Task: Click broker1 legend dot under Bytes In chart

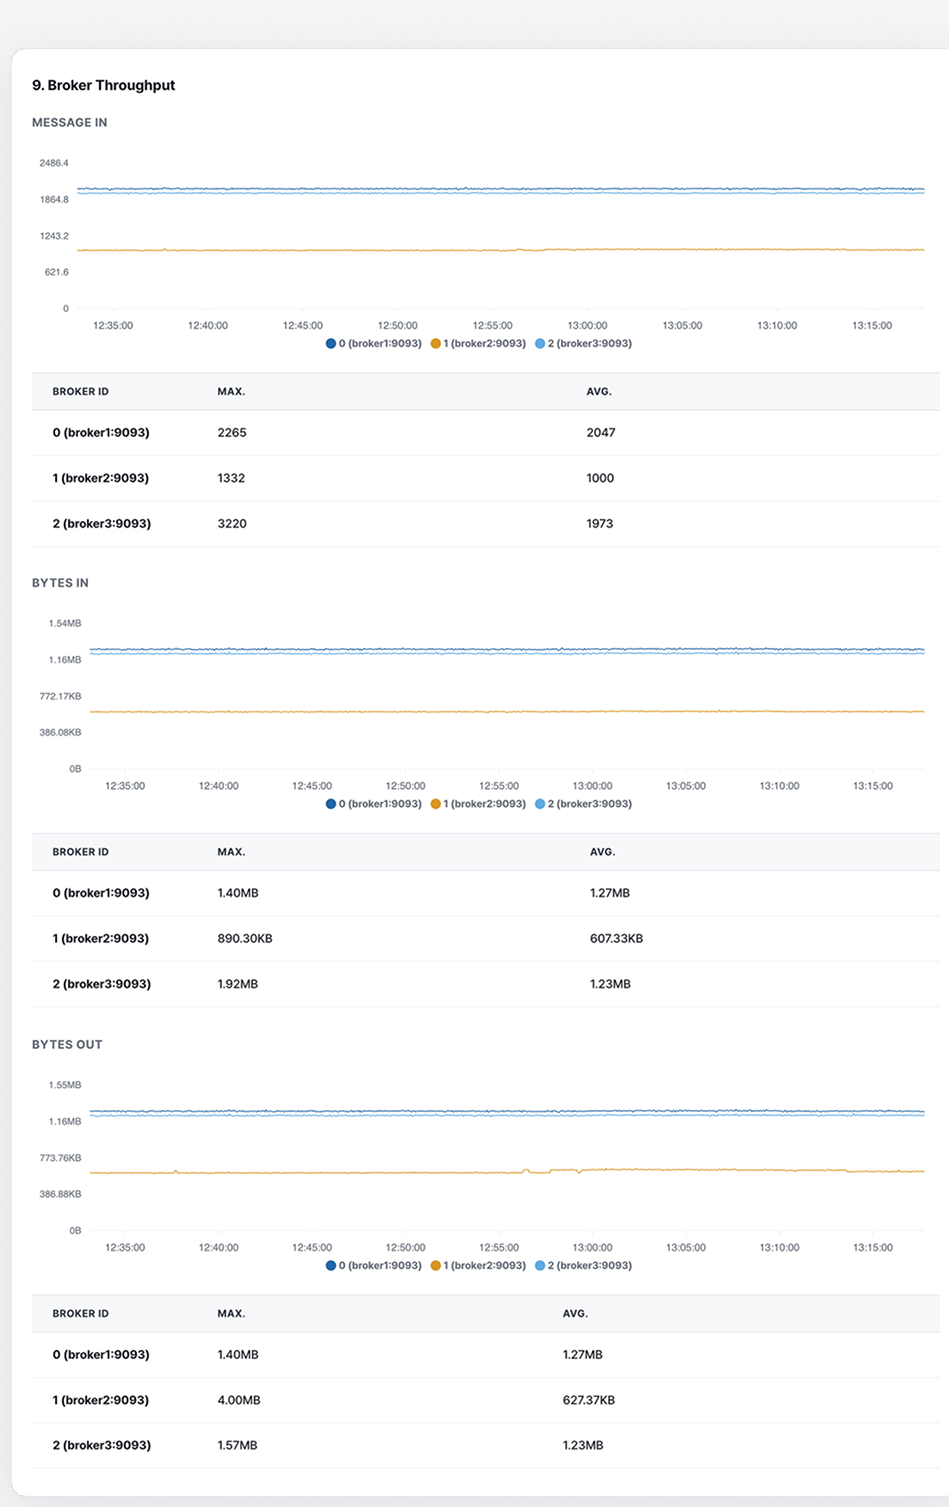Action: (331, 804)
